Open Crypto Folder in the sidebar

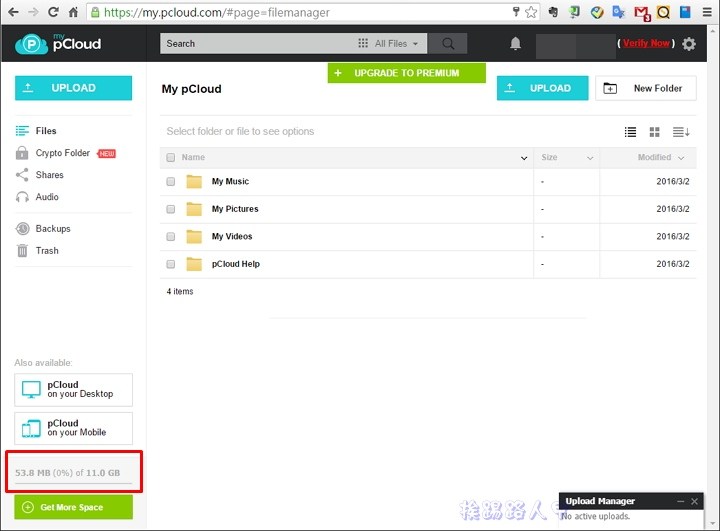tap(65, 153)
